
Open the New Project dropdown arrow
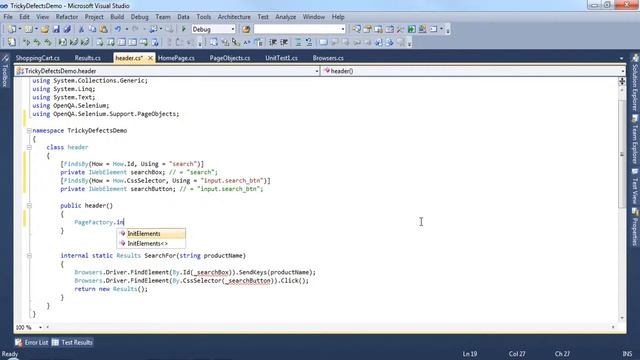pyautogui.click(x=20, y=29)
